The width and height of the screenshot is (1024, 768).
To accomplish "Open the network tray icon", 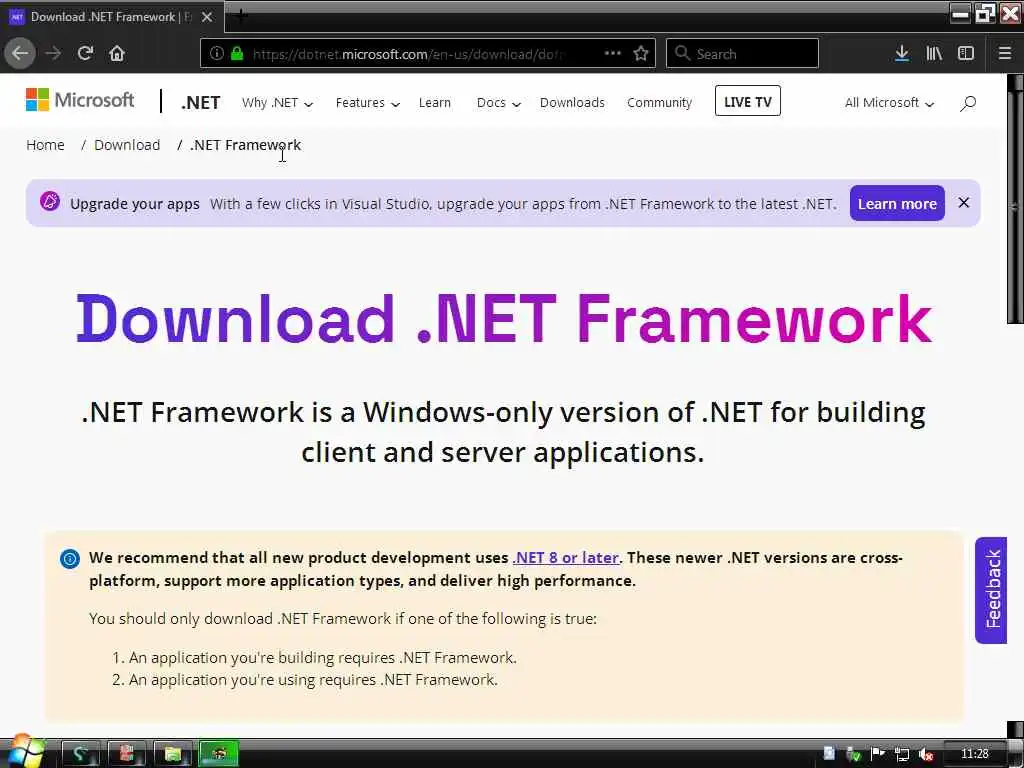I will pos(902,754).
